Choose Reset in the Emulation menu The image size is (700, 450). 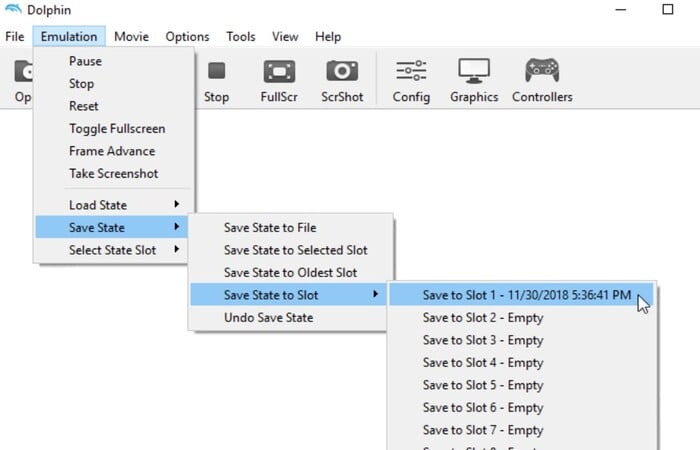tap(114, 106)
